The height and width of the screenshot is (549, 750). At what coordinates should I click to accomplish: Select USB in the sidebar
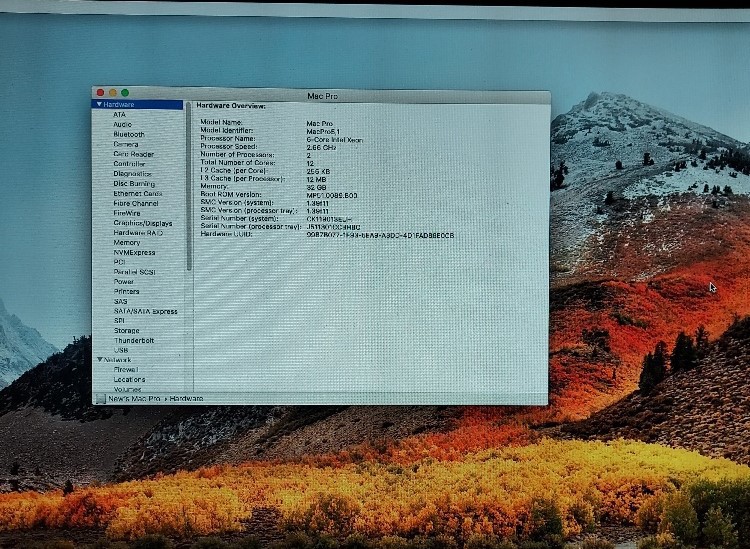tap(121, 350)
